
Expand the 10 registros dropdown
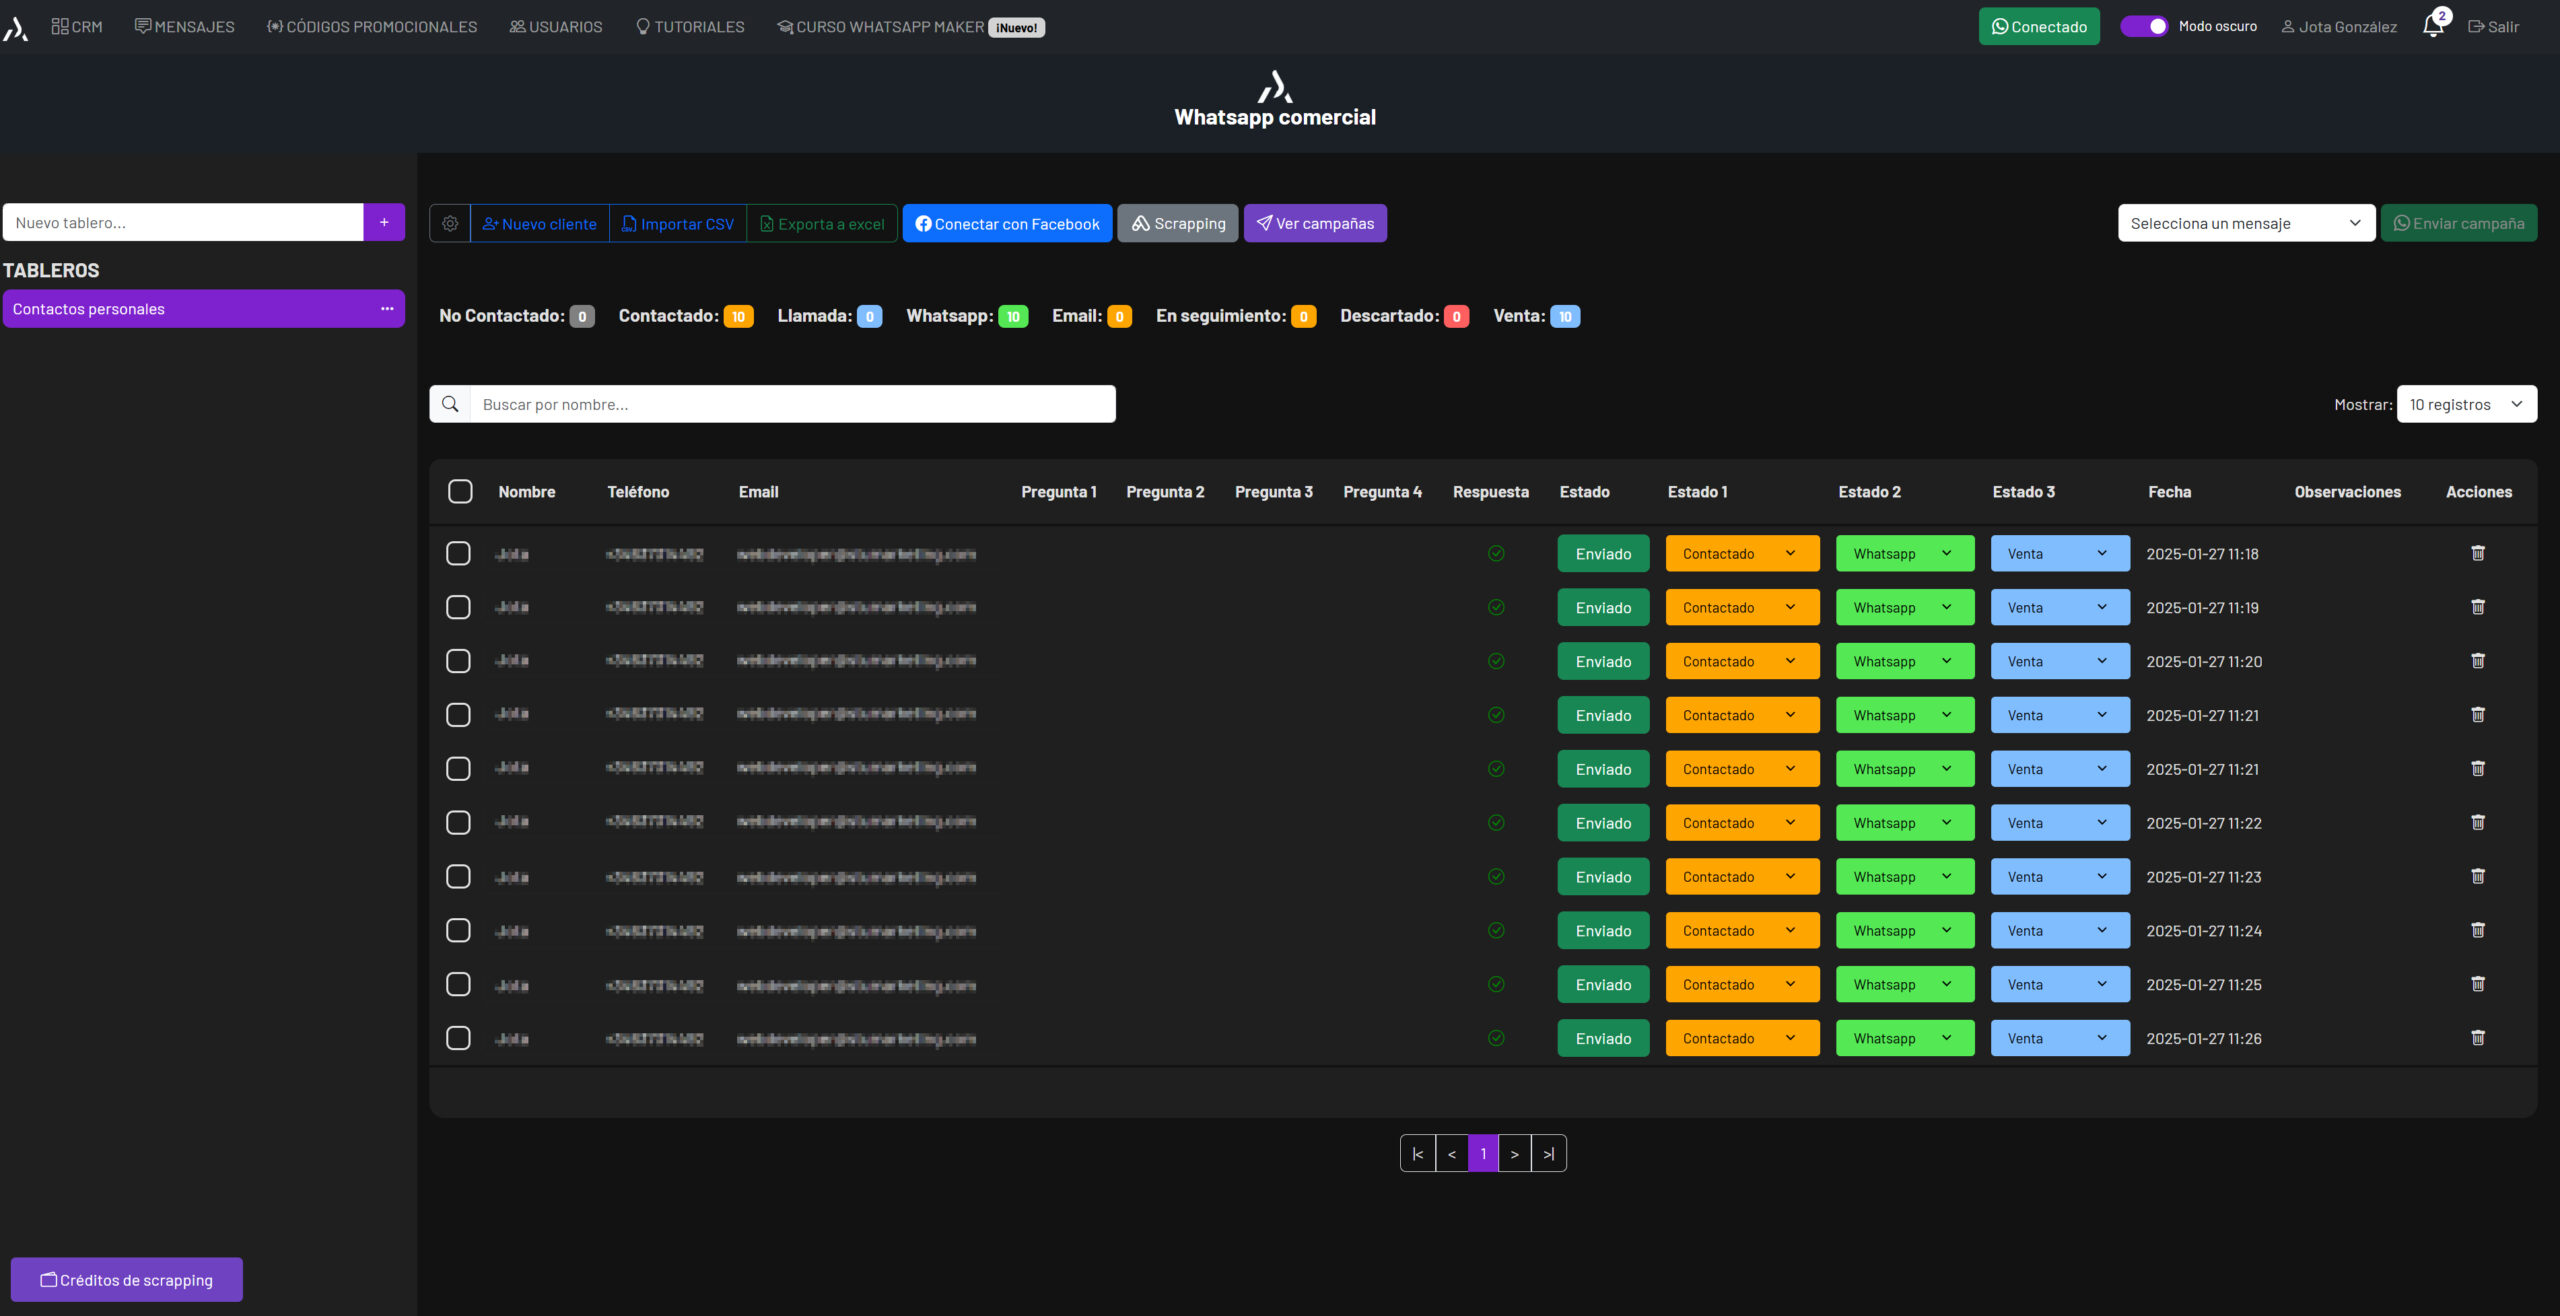(2466, 404)
